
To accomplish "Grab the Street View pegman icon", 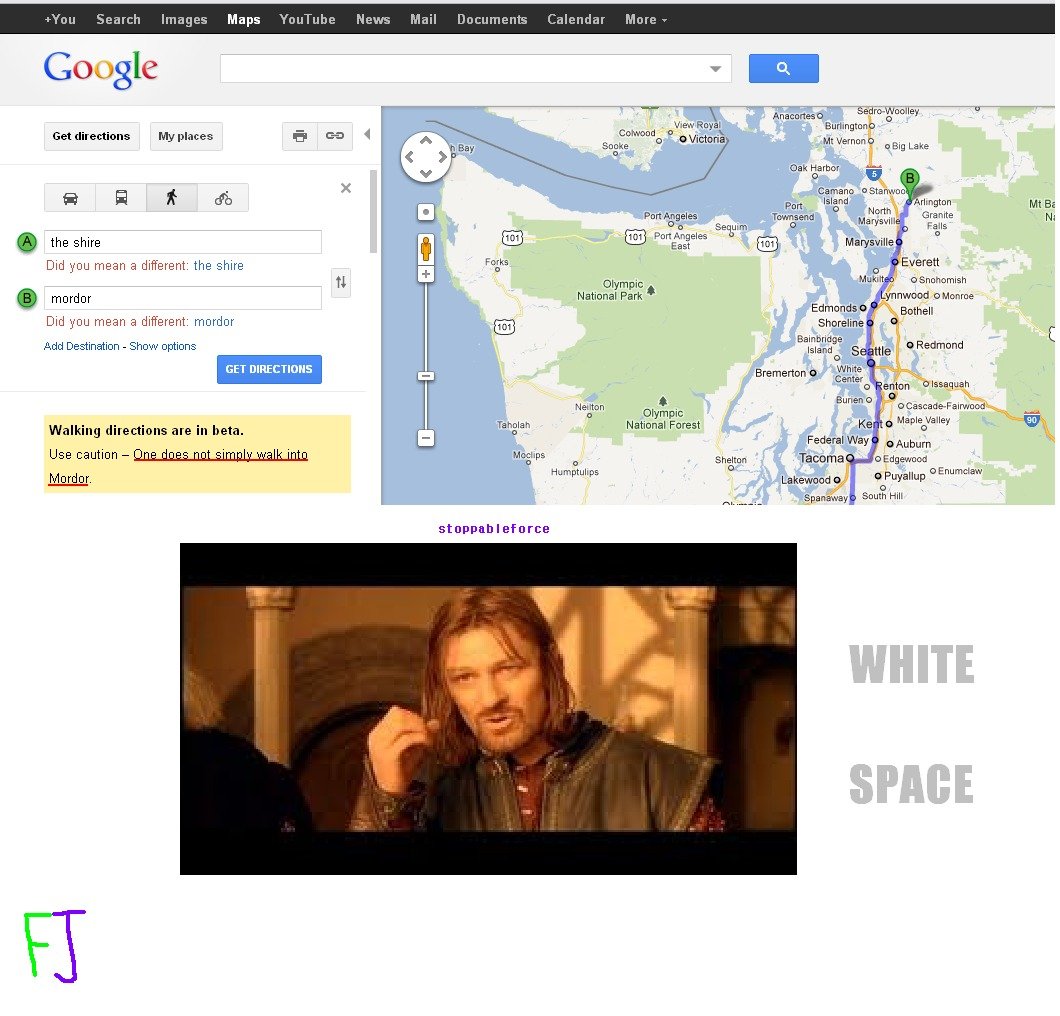I will point(426,248).
